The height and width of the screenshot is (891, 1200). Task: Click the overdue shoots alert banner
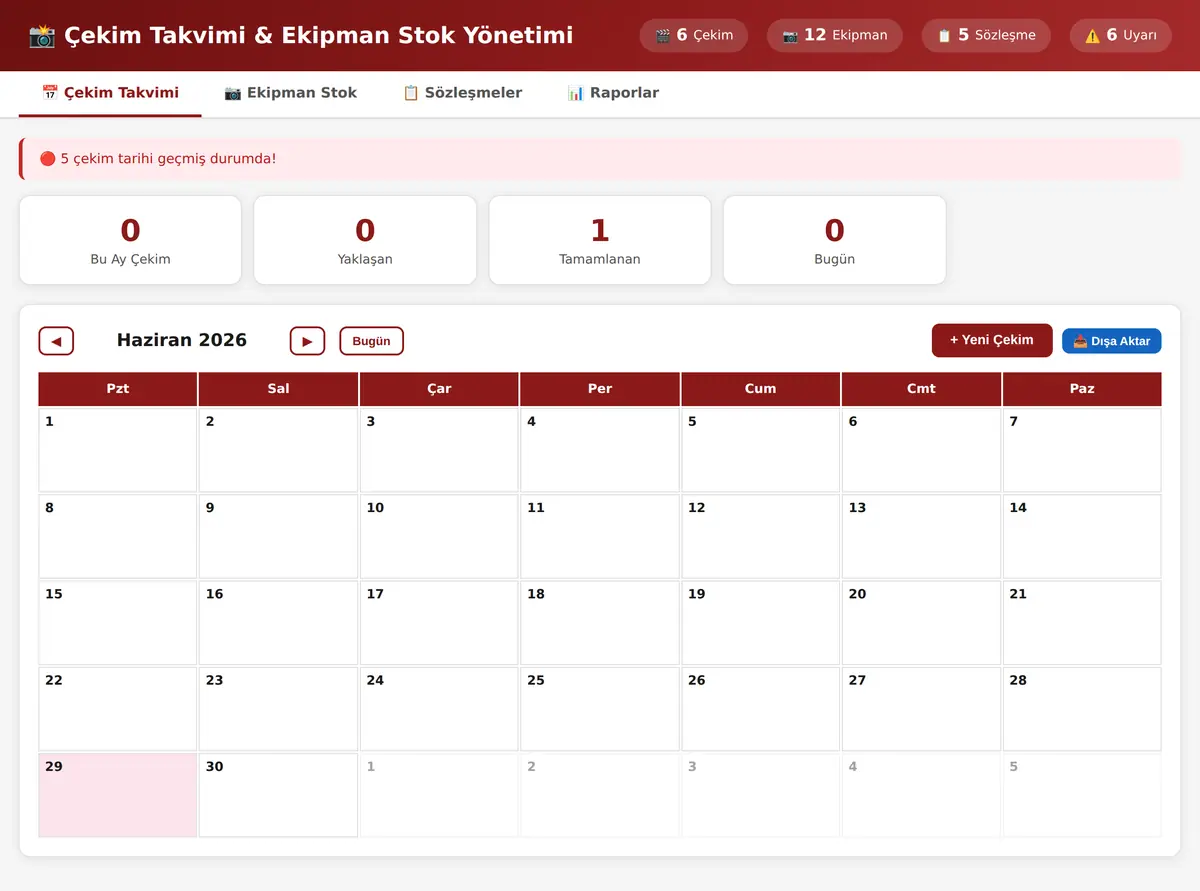[600, 159]
